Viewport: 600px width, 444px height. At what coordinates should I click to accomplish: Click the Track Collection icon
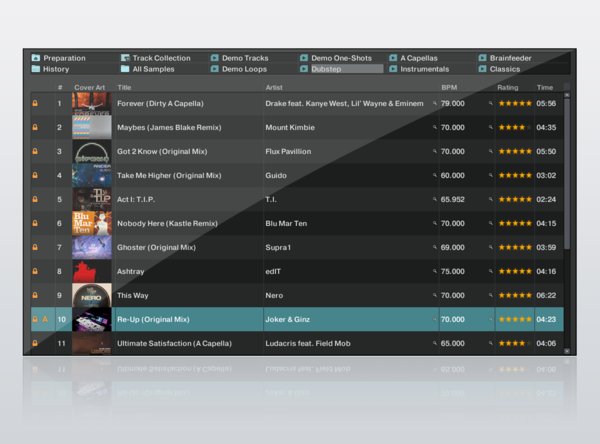[x=125, y=58]
